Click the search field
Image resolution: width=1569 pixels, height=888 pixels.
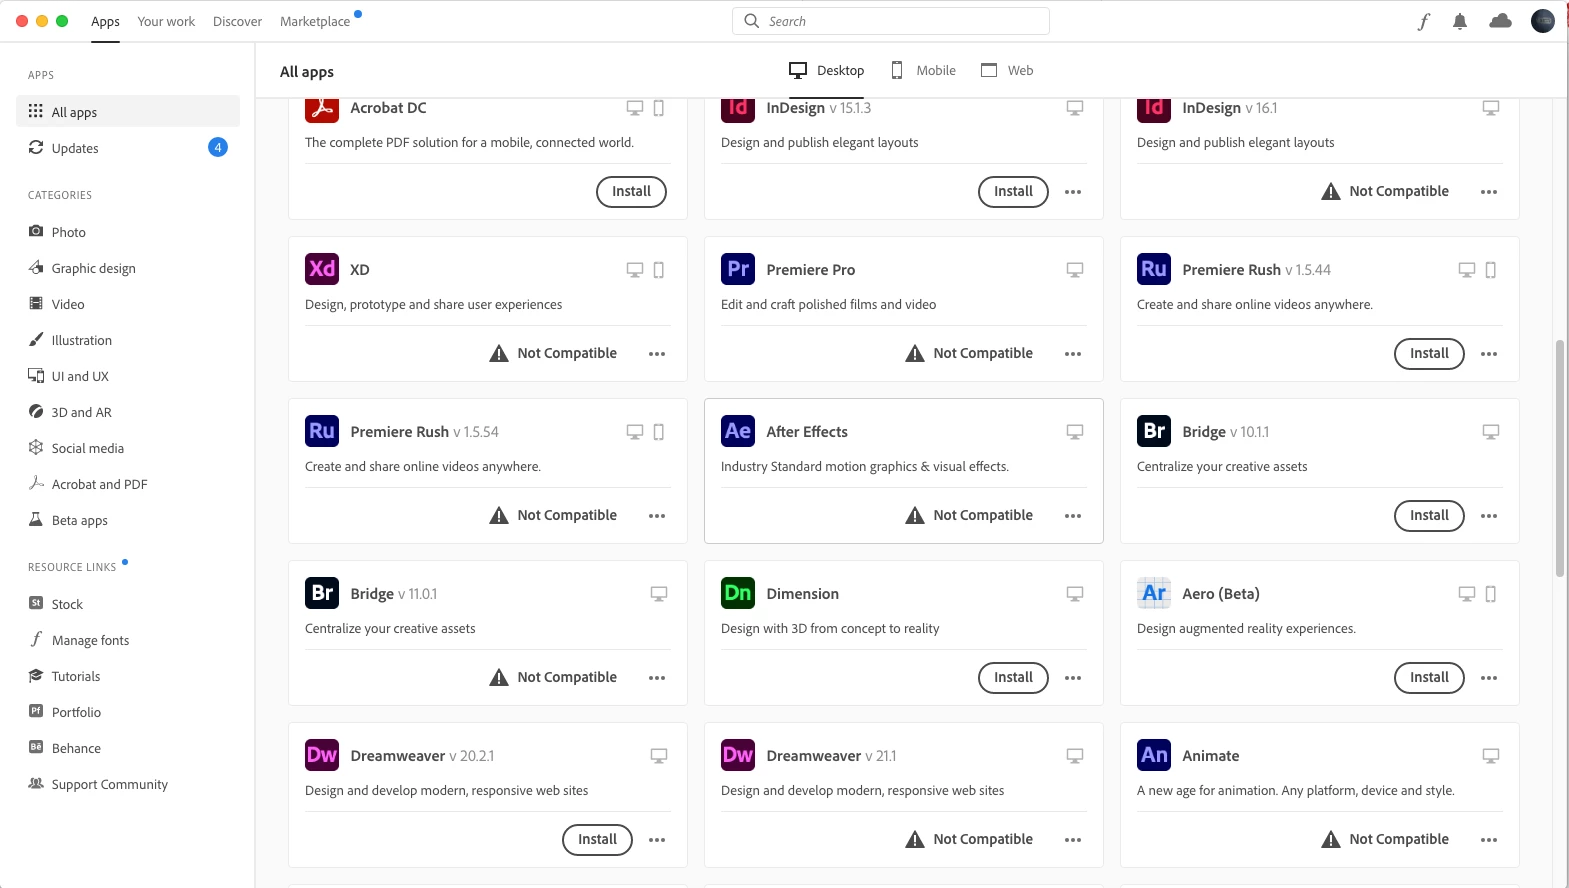[891, 21]
